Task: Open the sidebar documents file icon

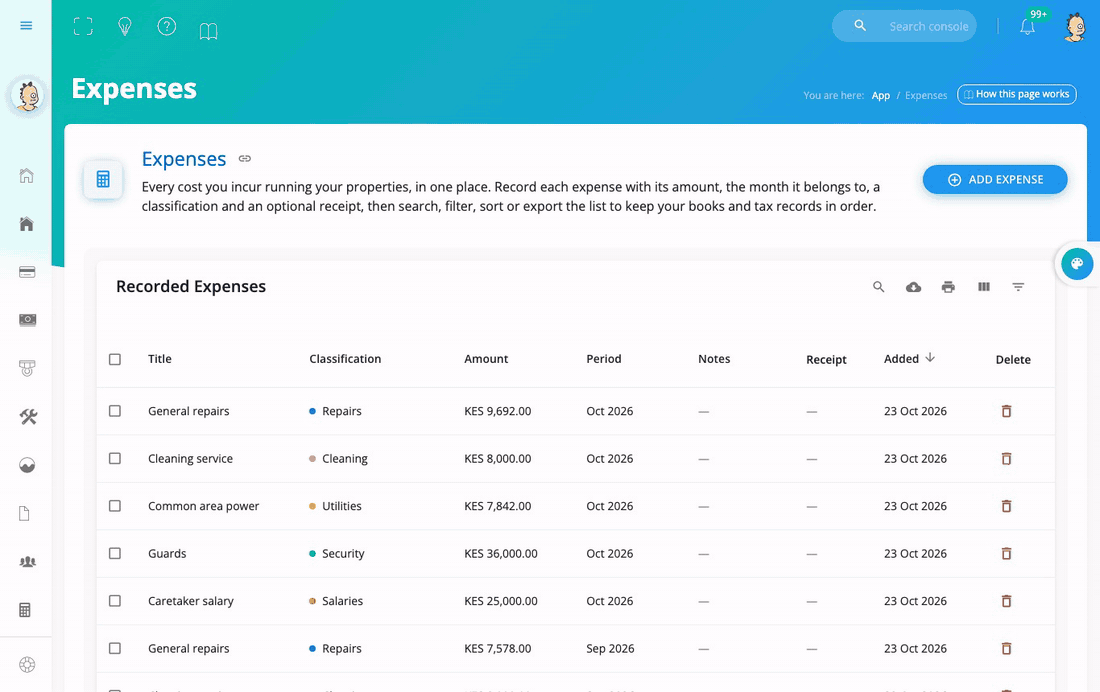Action: click(x=25, y=514)
